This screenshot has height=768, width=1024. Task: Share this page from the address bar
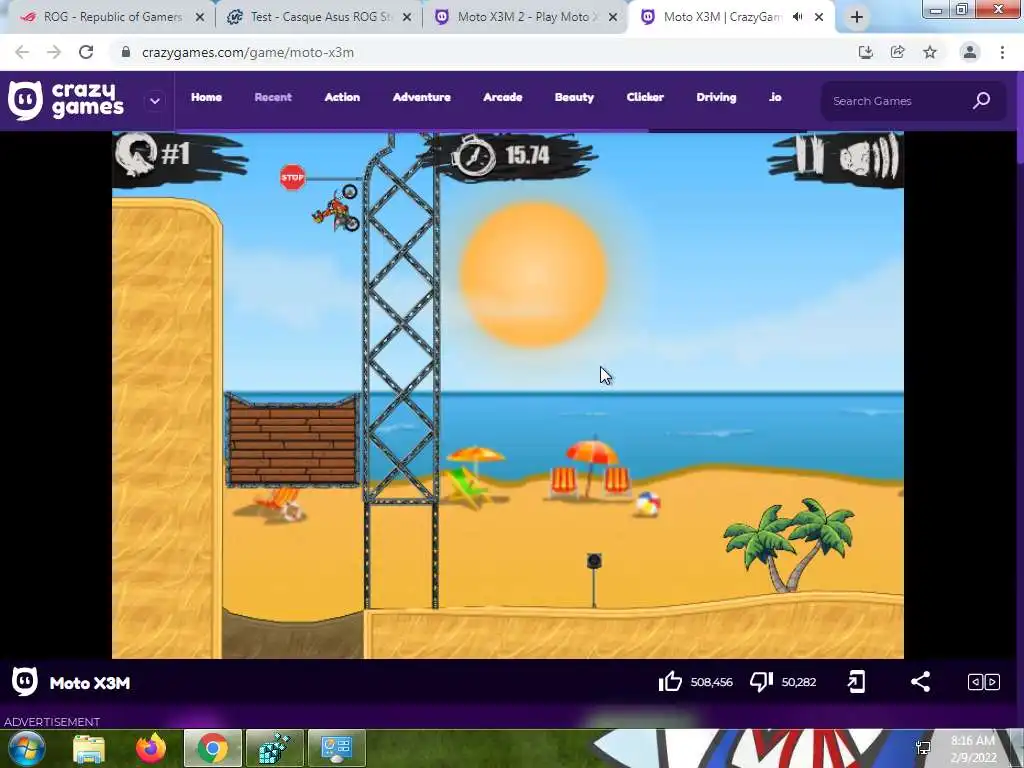897,52
